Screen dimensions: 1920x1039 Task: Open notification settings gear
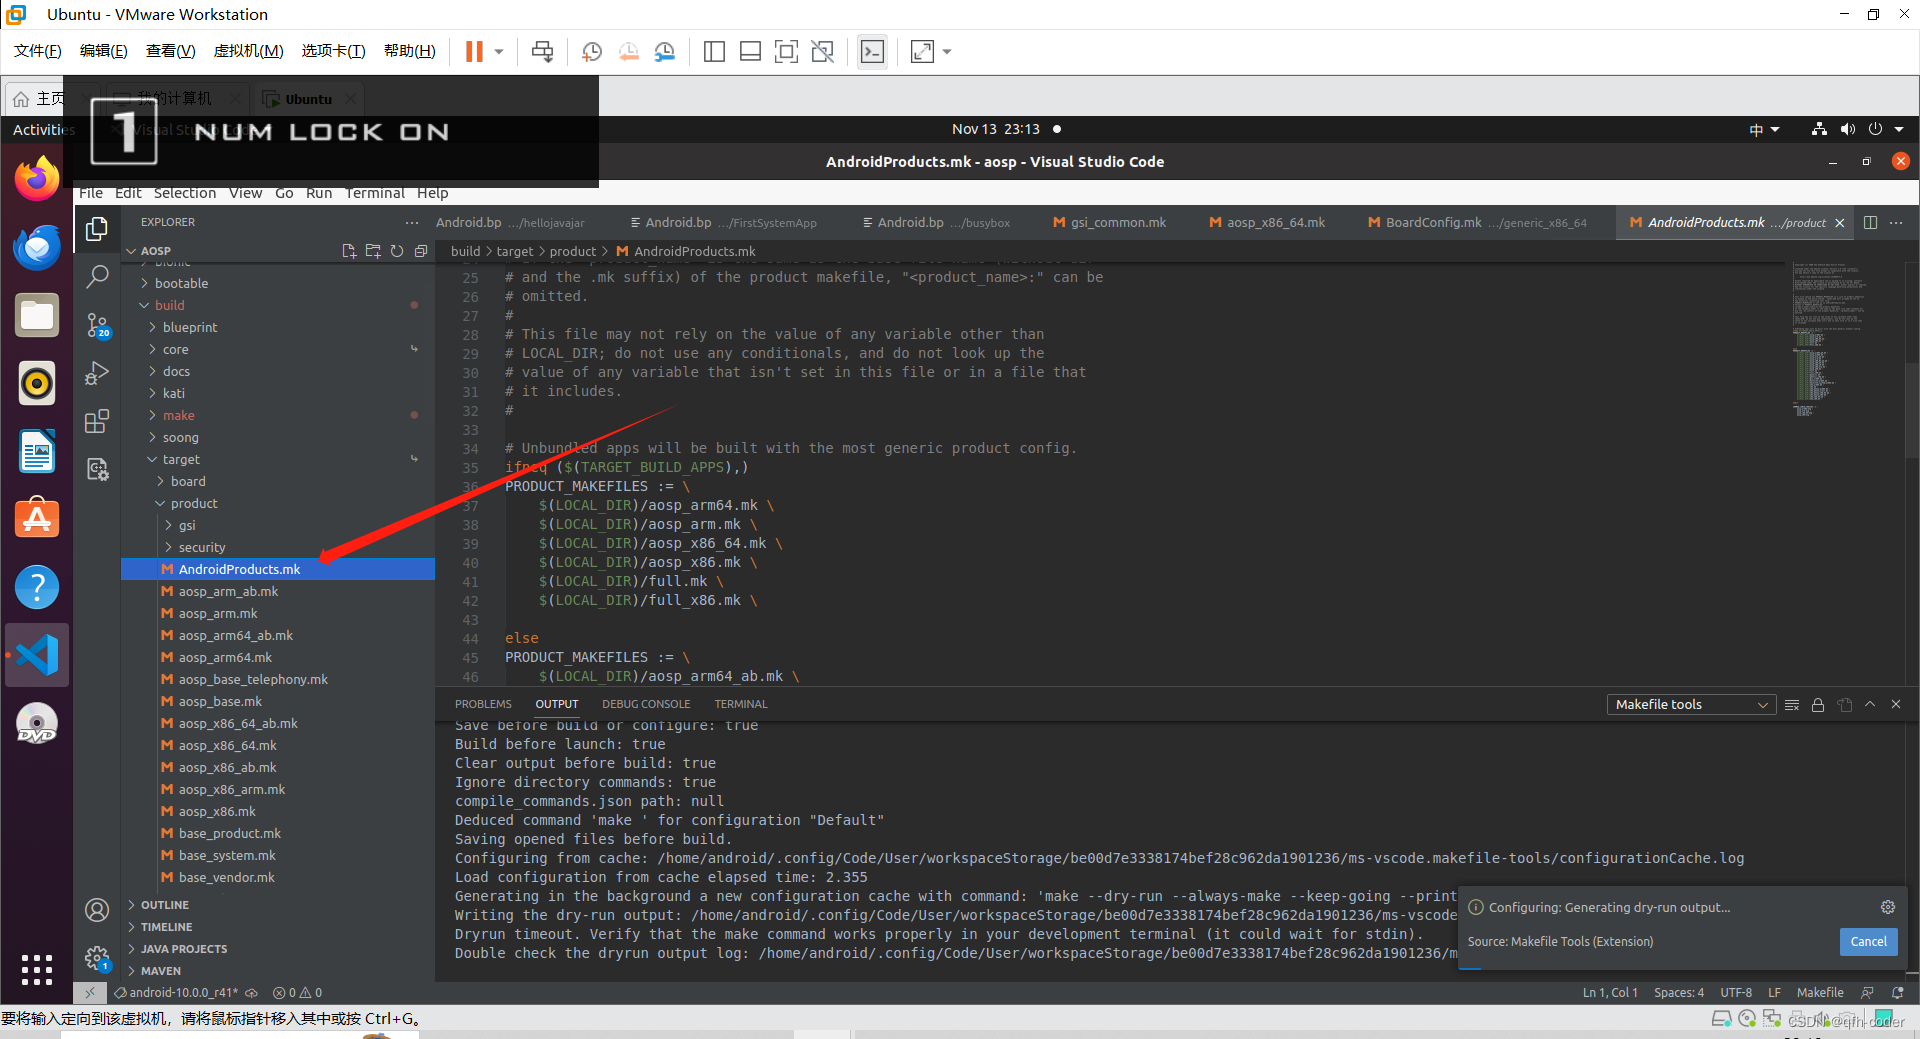(1888, 907)
